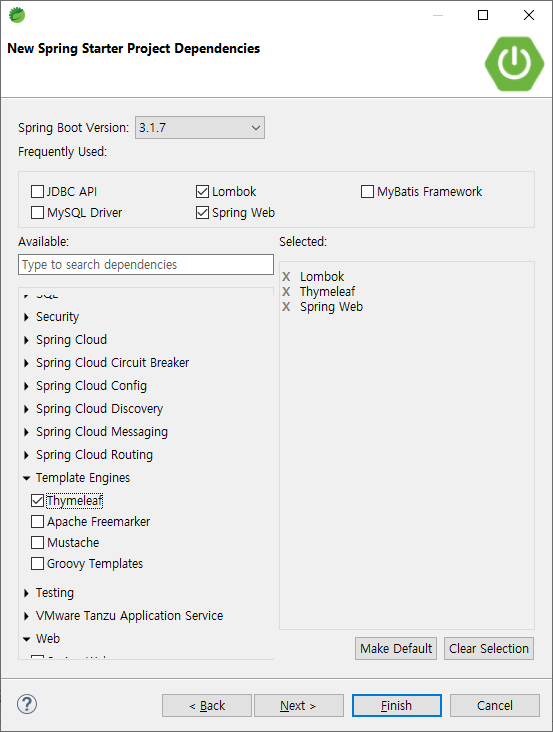The image size is (553, 732).
Task: Expand the Spring Cloud category
Action: click(x=26, y=340)
